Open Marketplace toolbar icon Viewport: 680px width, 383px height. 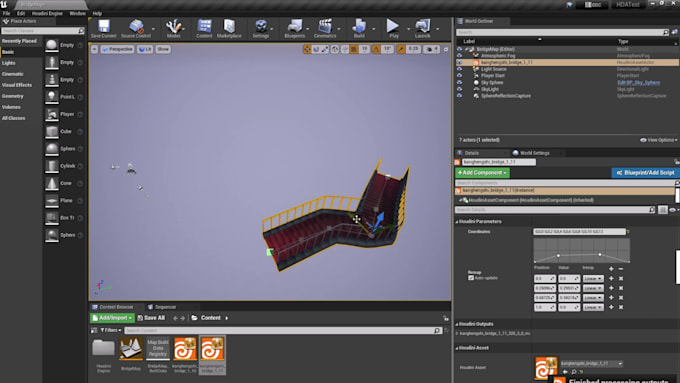[229, 28]
